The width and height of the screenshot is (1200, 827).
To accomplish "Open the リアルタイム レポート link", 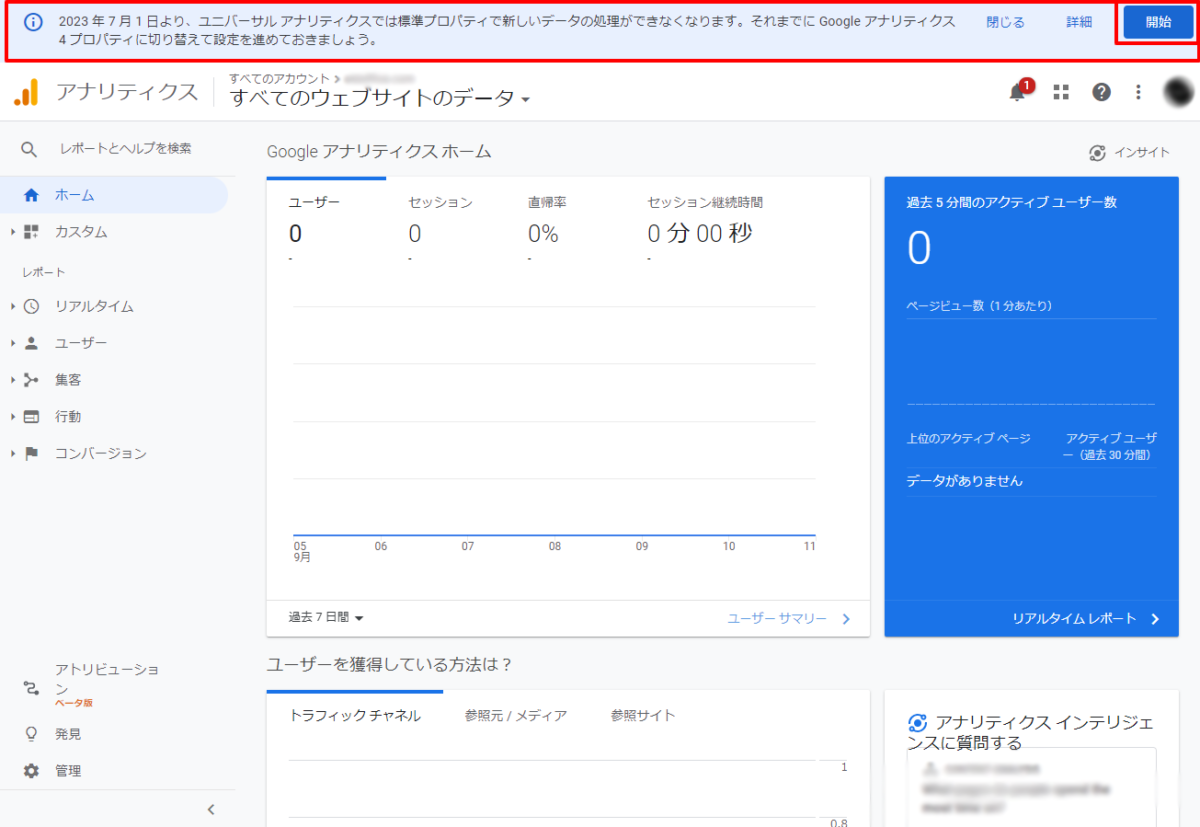I will 1086,619.
